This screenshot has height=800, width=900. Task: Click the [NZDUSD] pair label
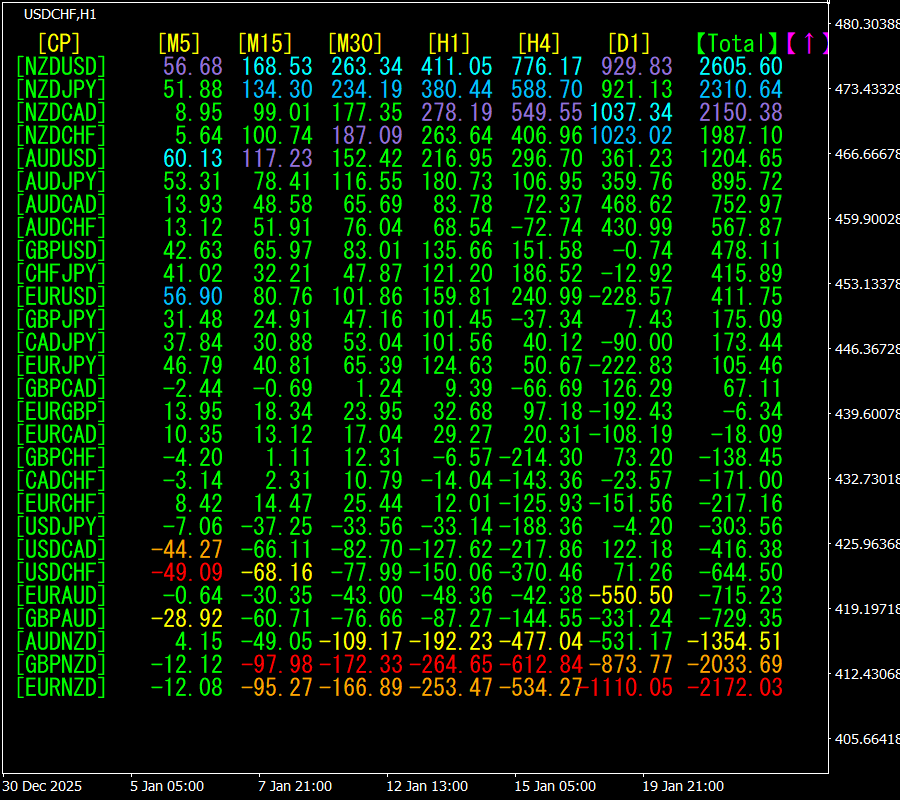tap(61, 67)
